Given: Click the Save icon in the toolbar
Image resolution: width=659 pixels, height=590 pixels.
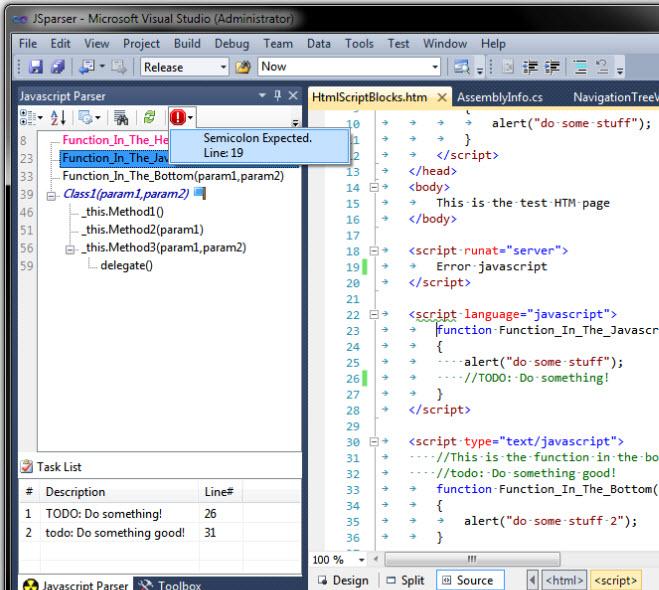Looking at the screenshot, I should pos(36,67).
